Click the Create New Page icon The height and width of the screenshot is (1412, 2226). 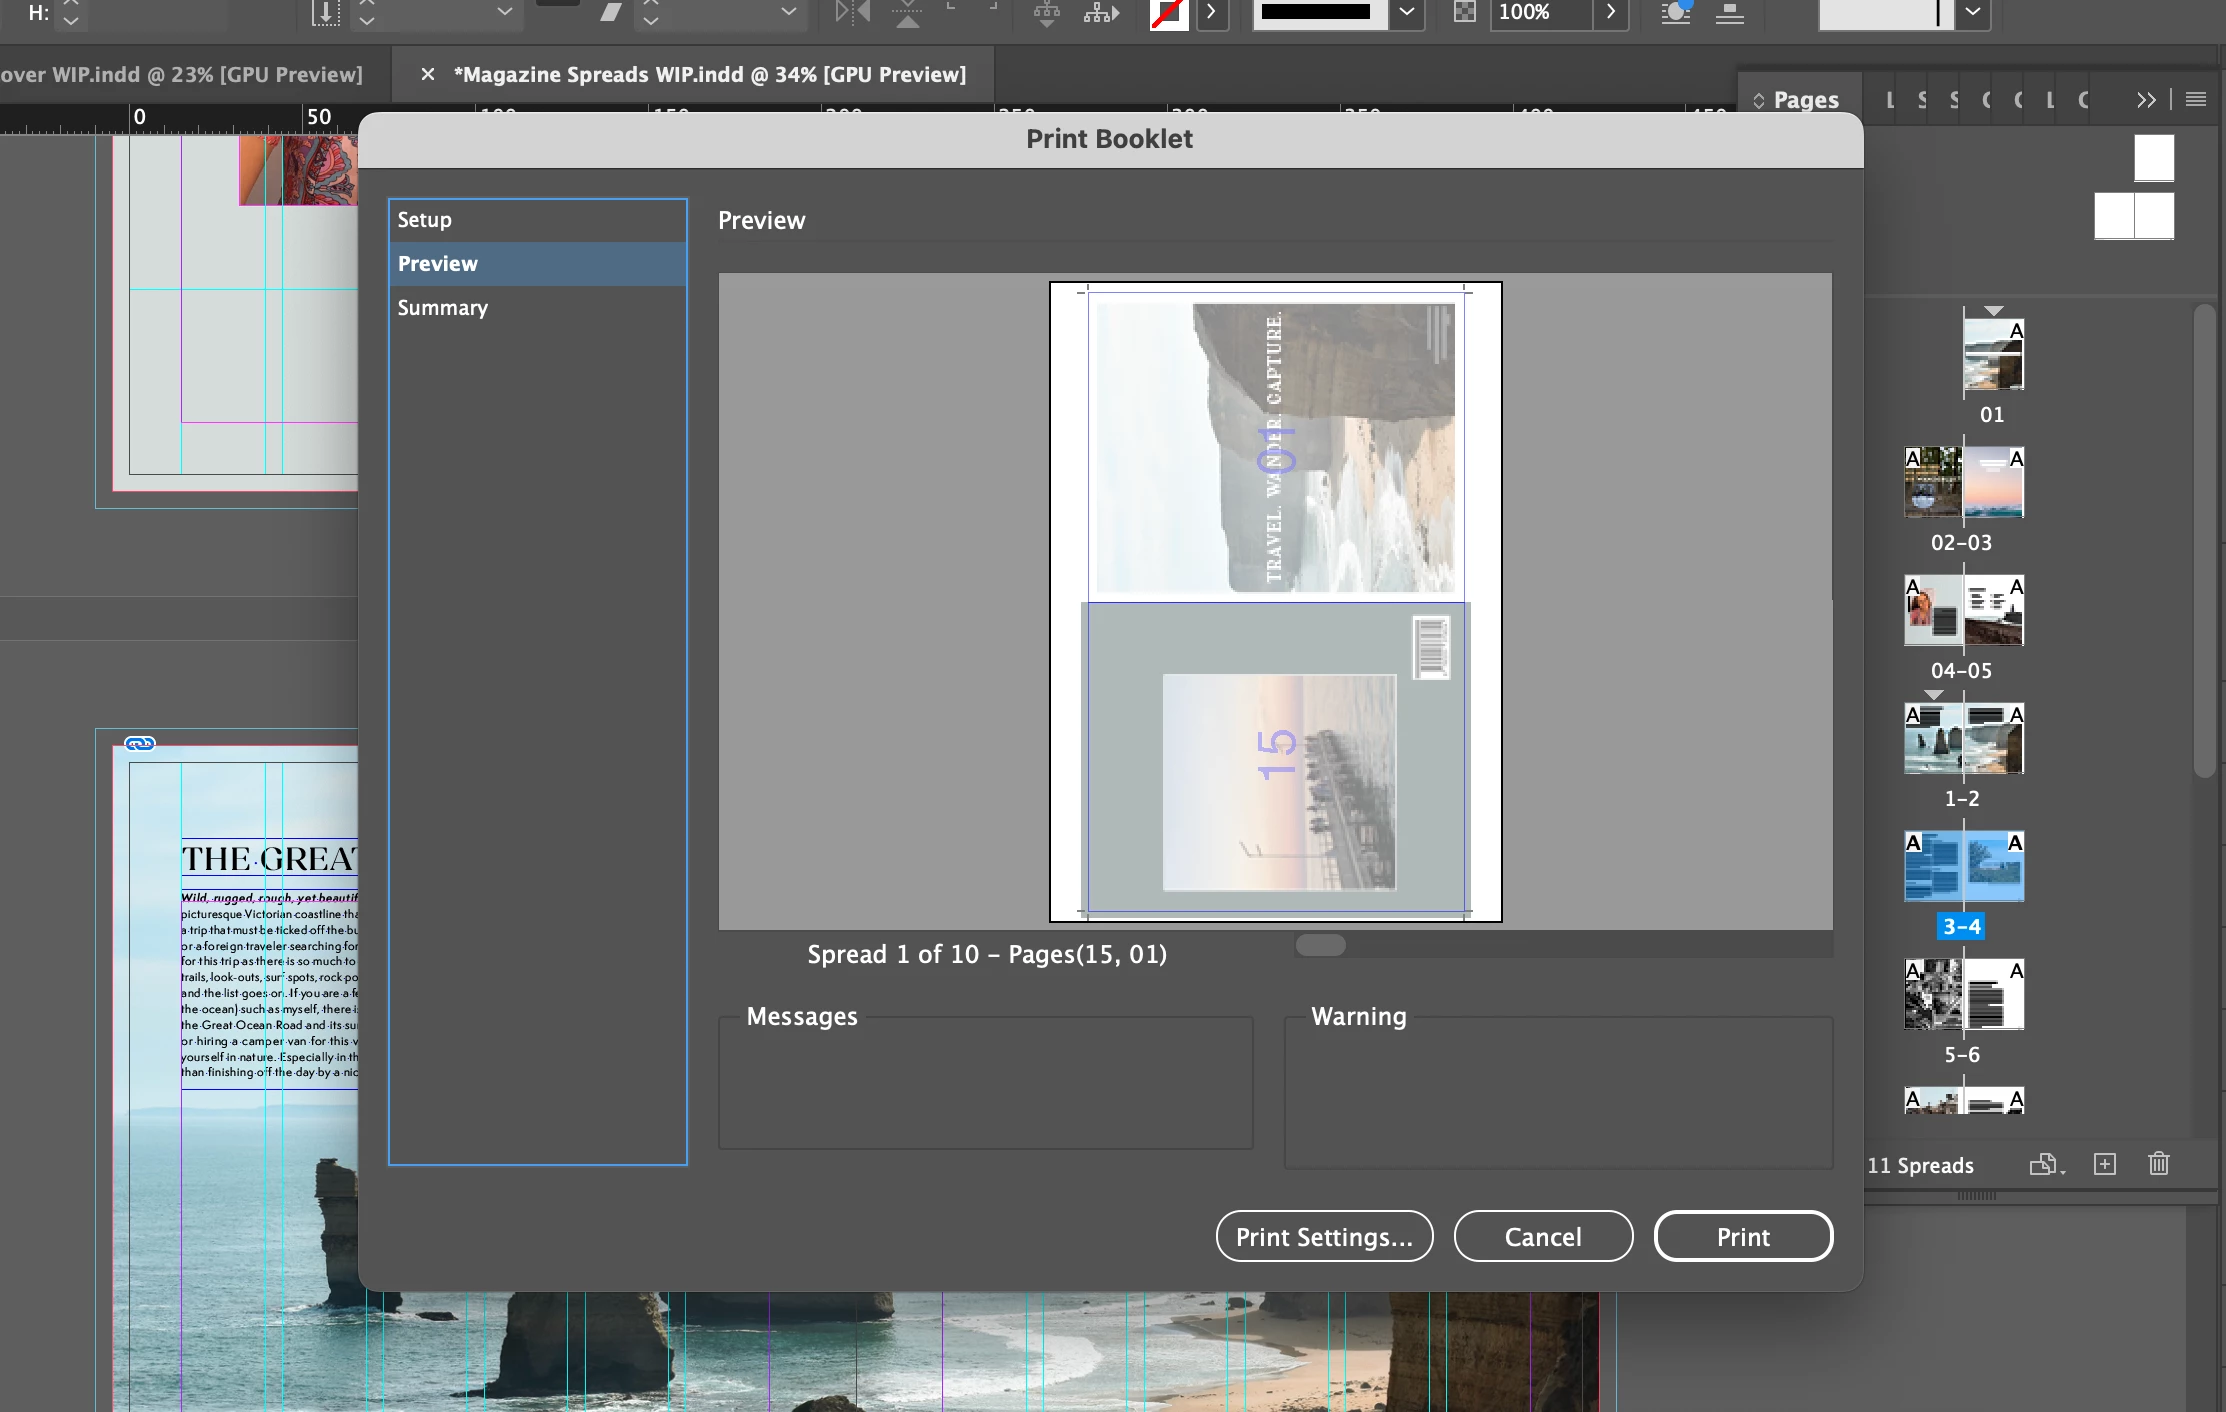tap(2105, 1164)
